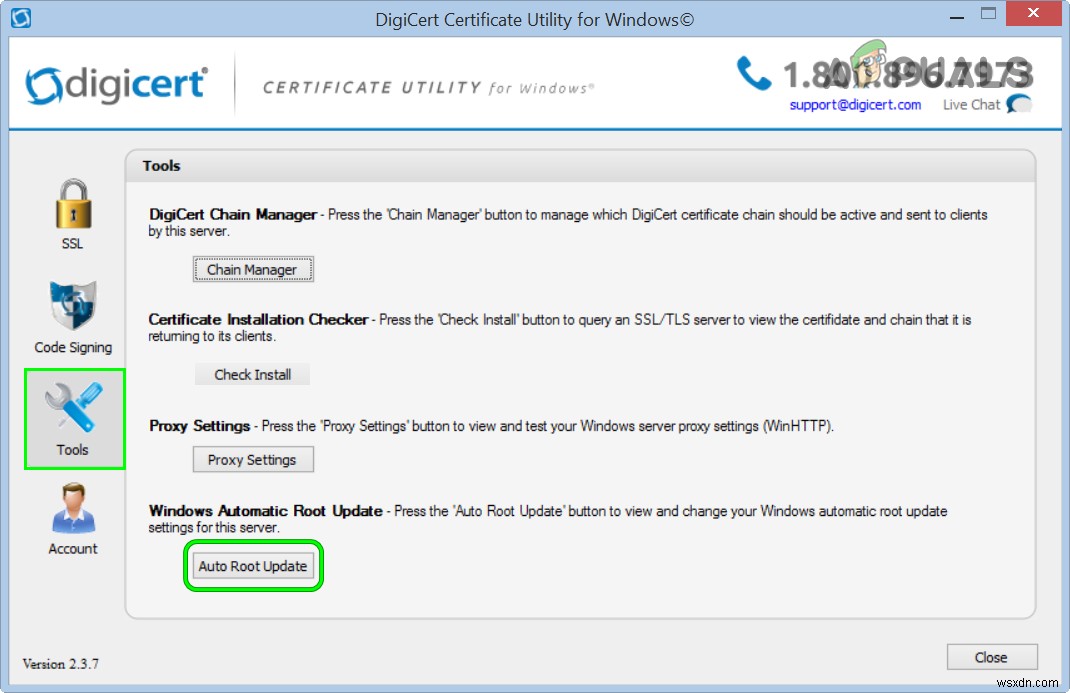Viewport: 1070px width, 693px height.
Task: Click the Check Install button
Action: tap(252, 374)
